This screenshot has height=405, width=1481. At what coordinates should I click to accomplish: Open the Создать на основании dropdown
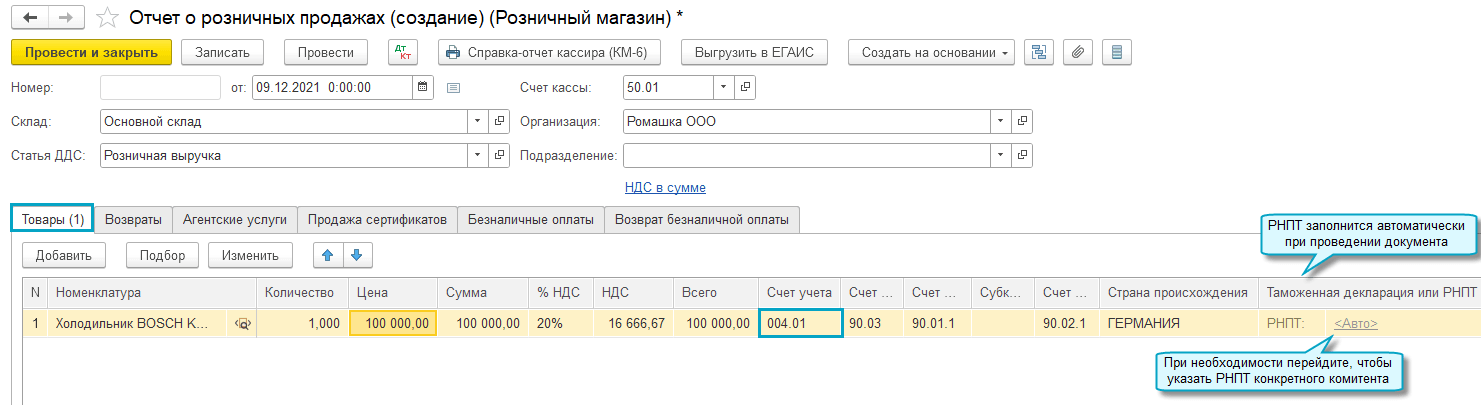click(x=931, y=53)
